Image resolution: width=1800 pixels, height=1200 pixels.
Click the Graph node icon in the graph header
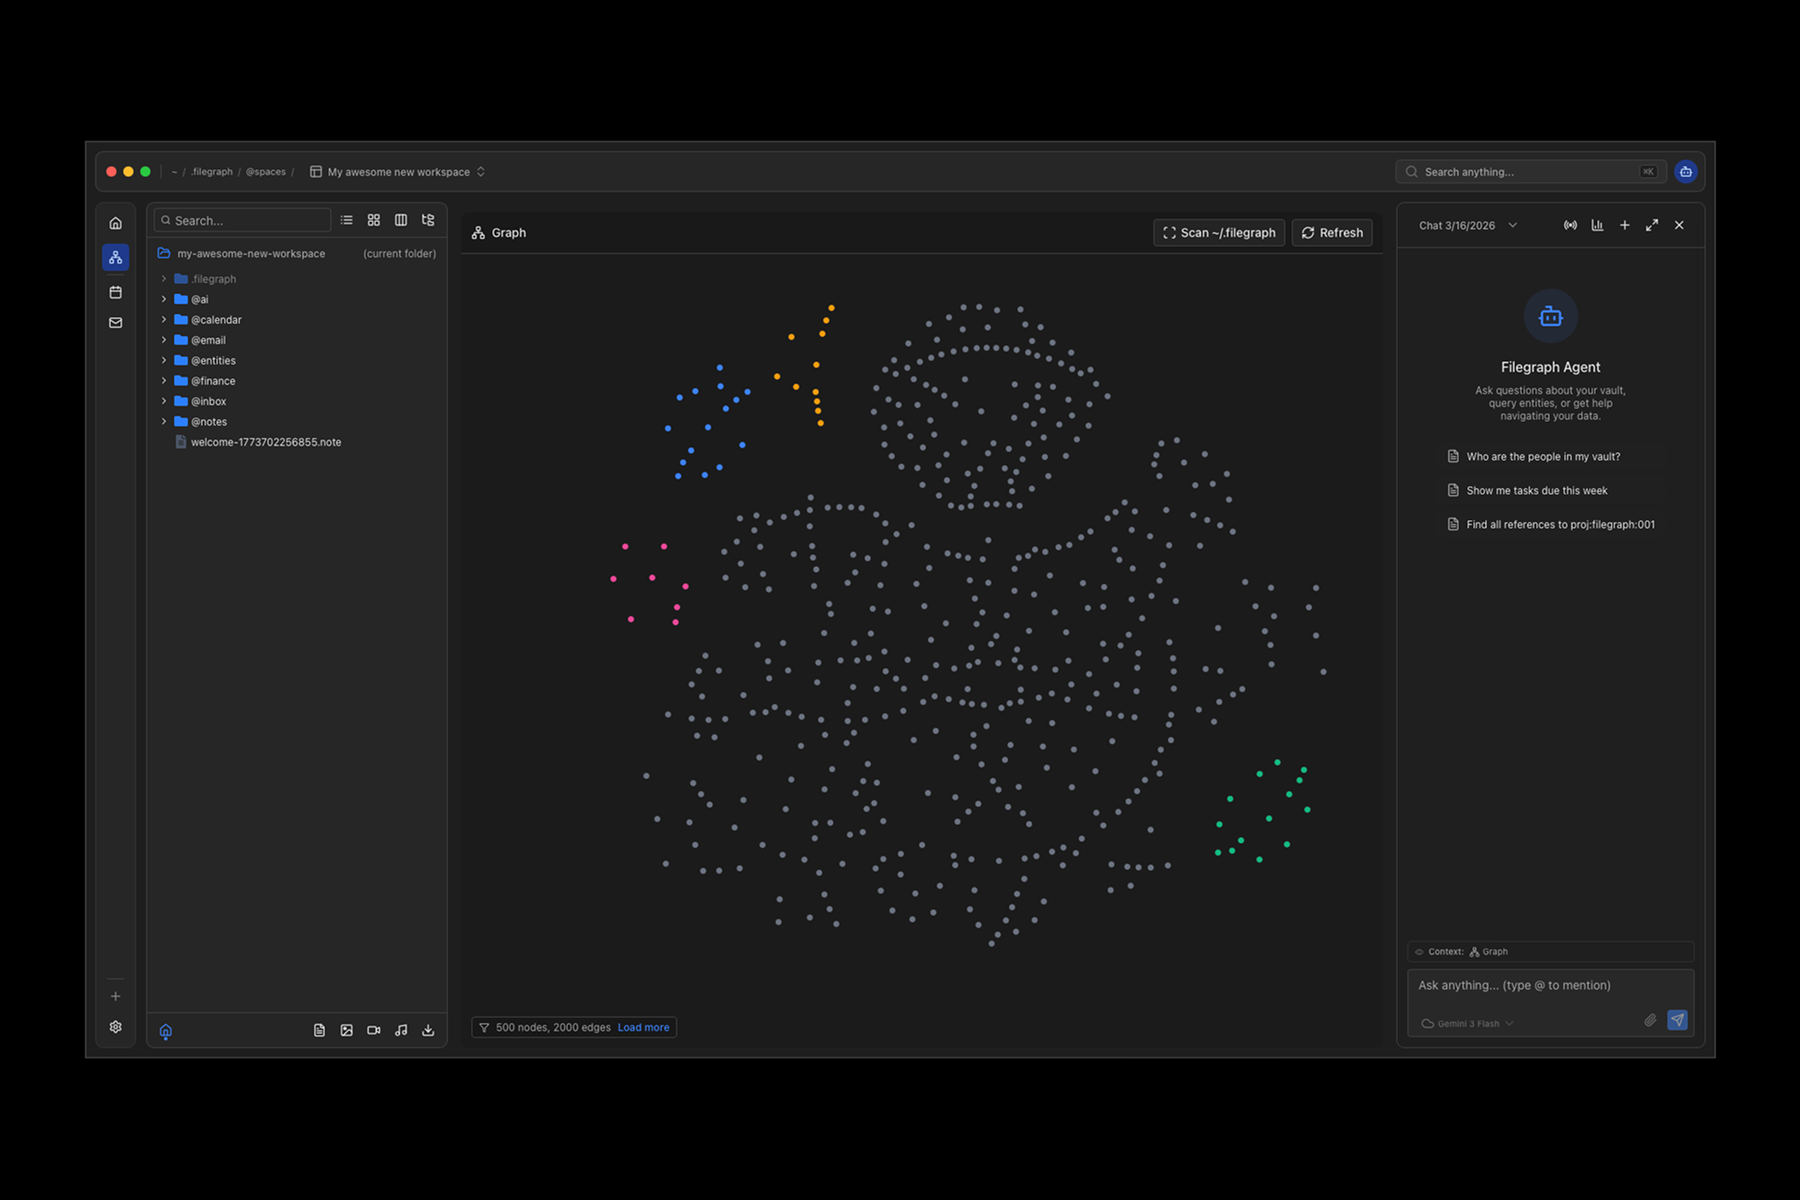coord(479,233)
